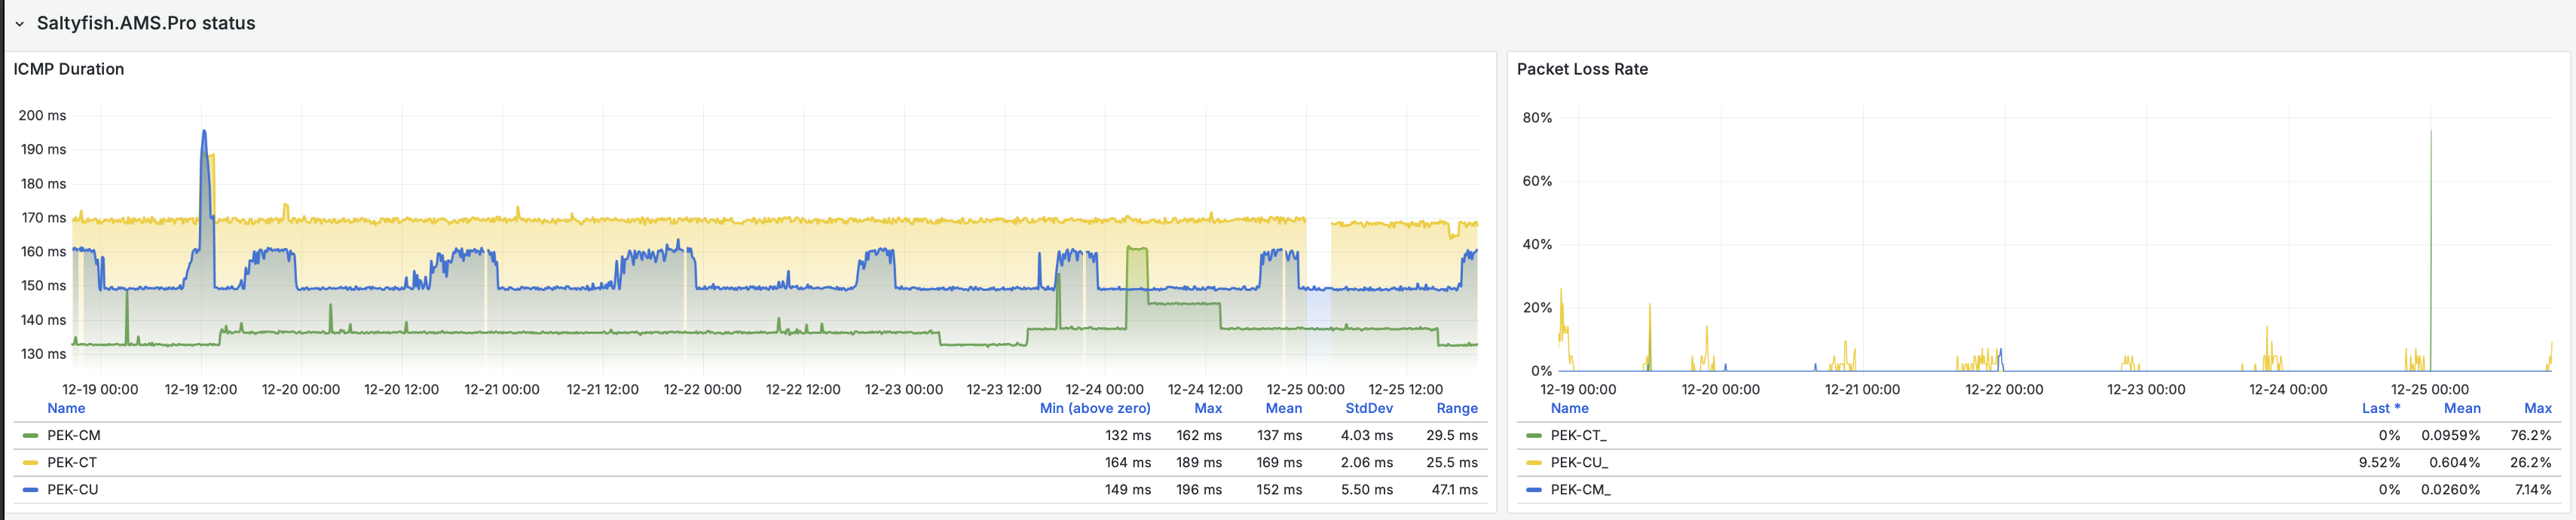The width and height of the screenshot is (2576, 520).
Task: Sort ICMP legend by Mean column
Action: (1283, 408)
